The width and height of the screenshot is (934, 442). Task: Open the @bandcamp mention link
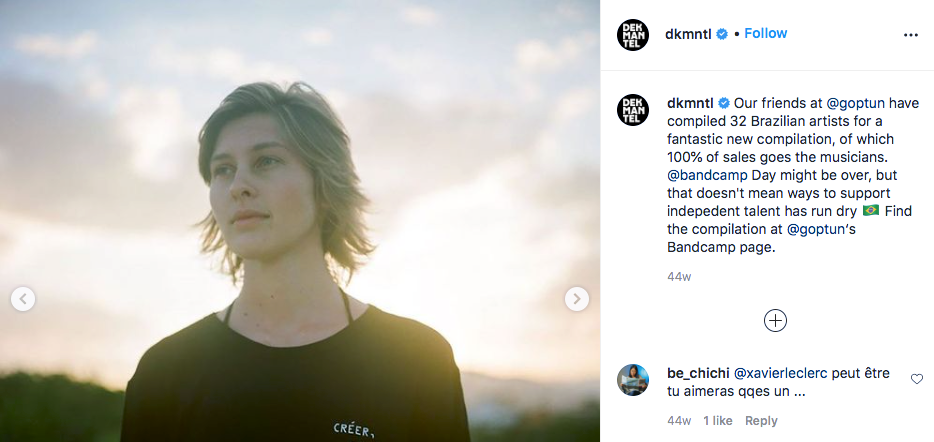[x=702, y=175]
